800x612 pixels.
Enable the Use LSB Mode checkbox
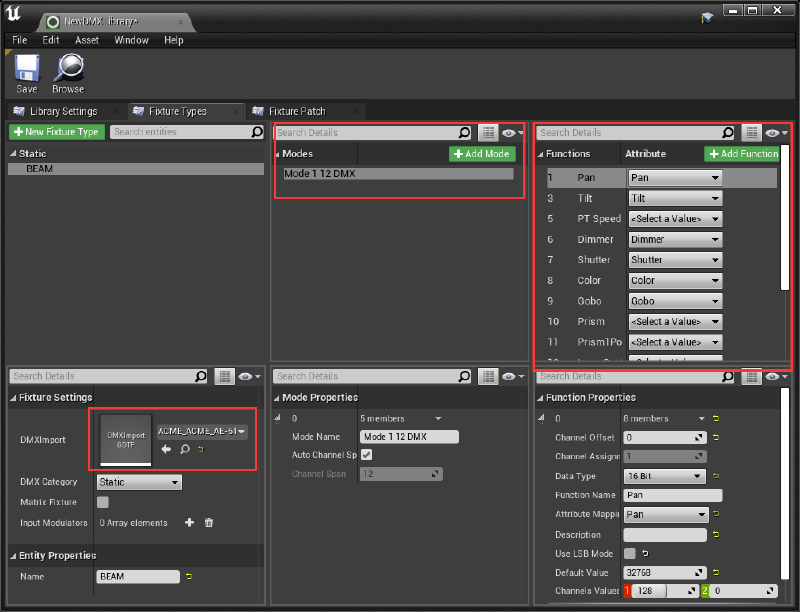(x=630, y=553)
